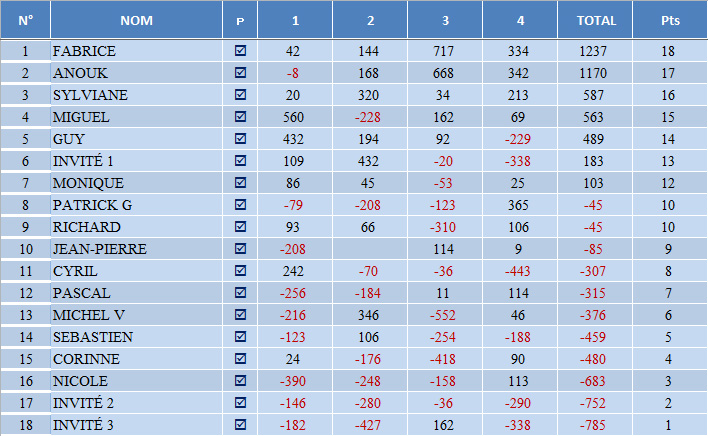Image resolution: width=708 pixels, height=436 pixels.
Task: Select FABRICE's total score 1237
Action: tap(596, 50)
